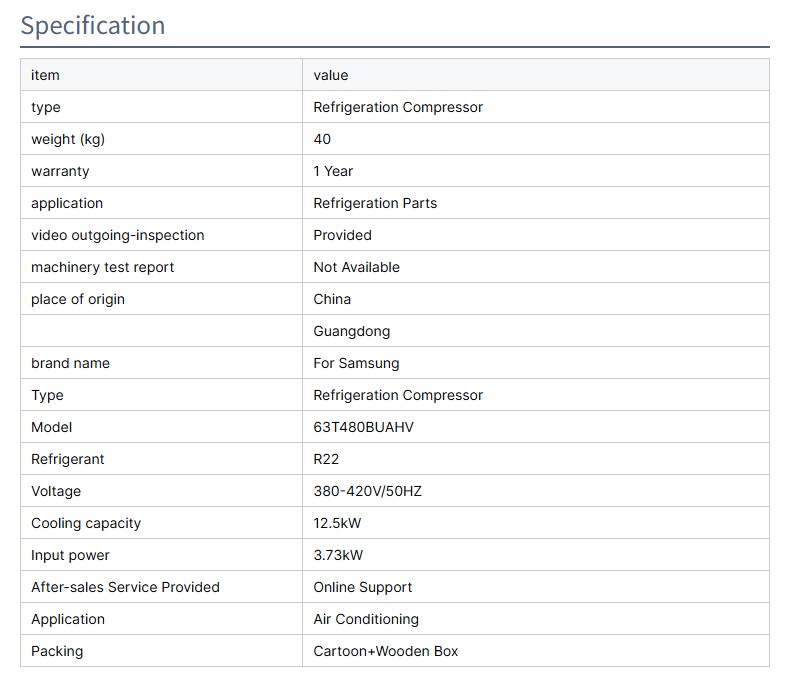Click the 'Refrigeration Parts' value cell

click(375, 203)
